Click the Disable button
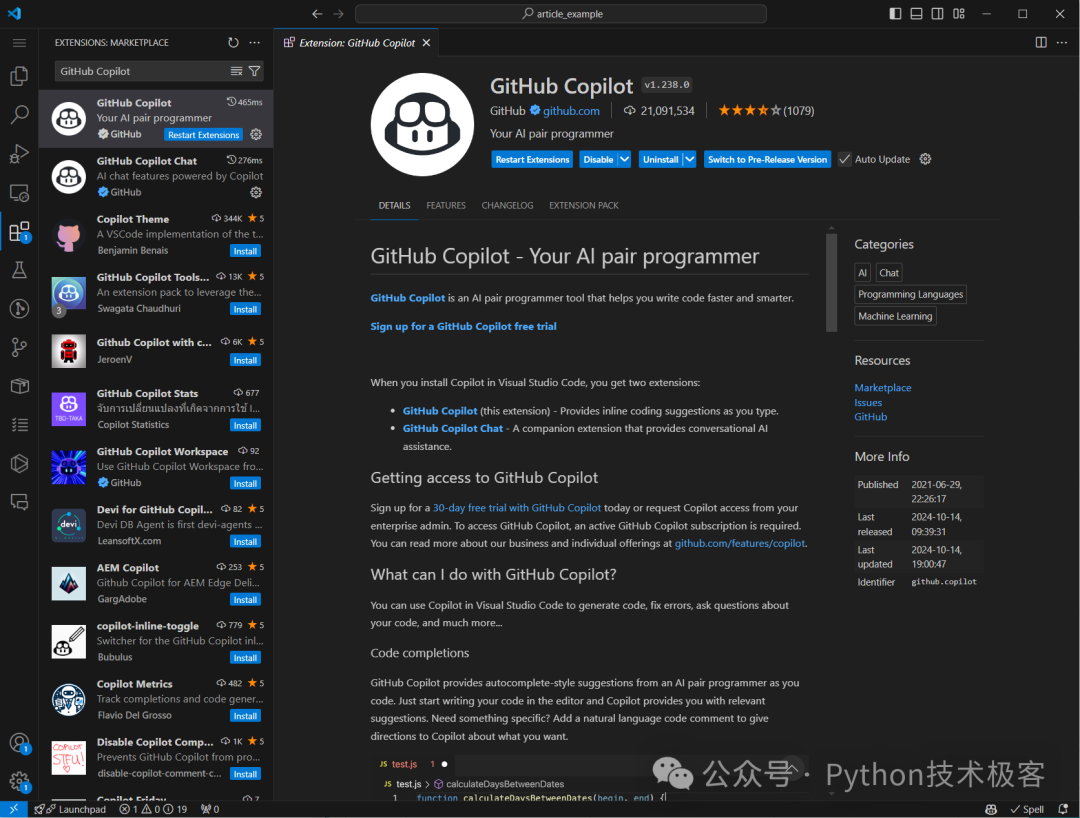The width and height of the screenshot is (1080, 818). 598,159
